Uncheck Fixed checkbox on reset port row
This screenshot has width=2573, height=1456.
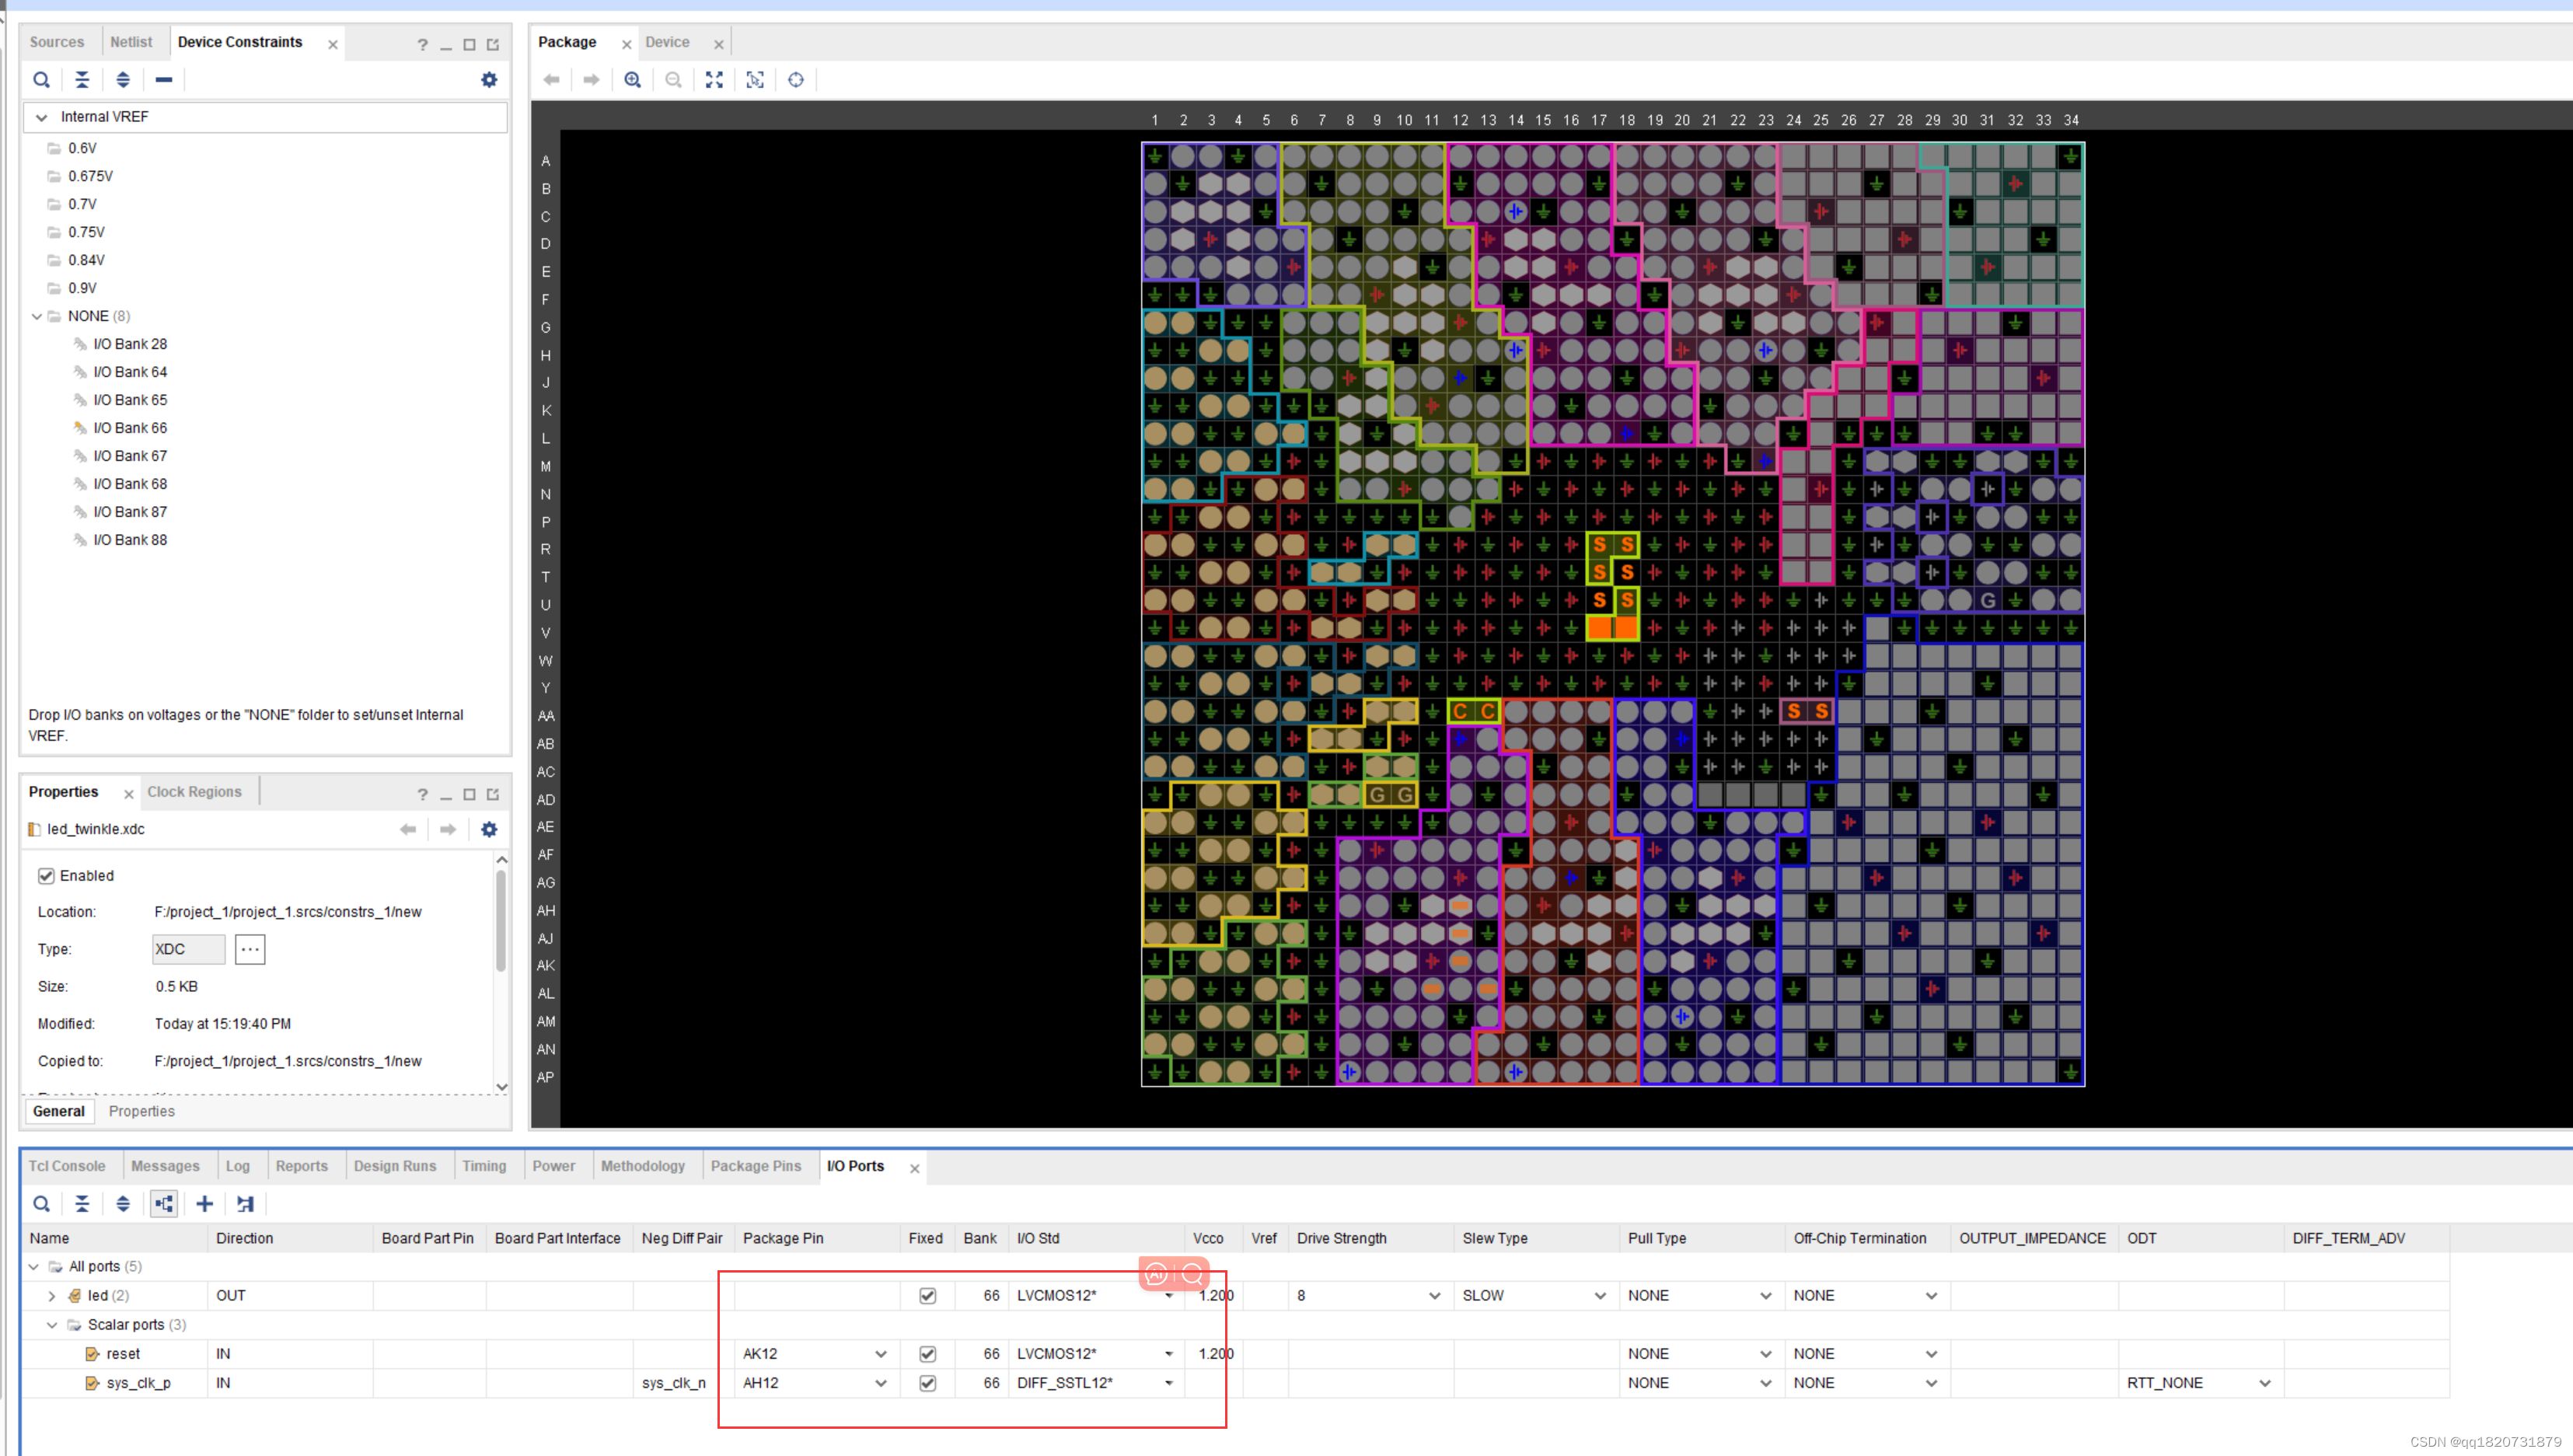(927, 1354)
